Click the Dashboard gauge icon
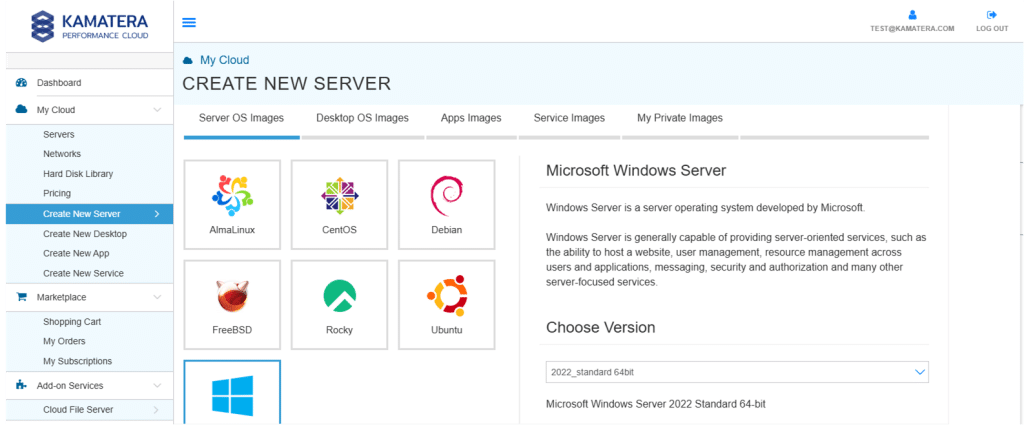Screen dimensions: 1024x425 tap(21, 83)
